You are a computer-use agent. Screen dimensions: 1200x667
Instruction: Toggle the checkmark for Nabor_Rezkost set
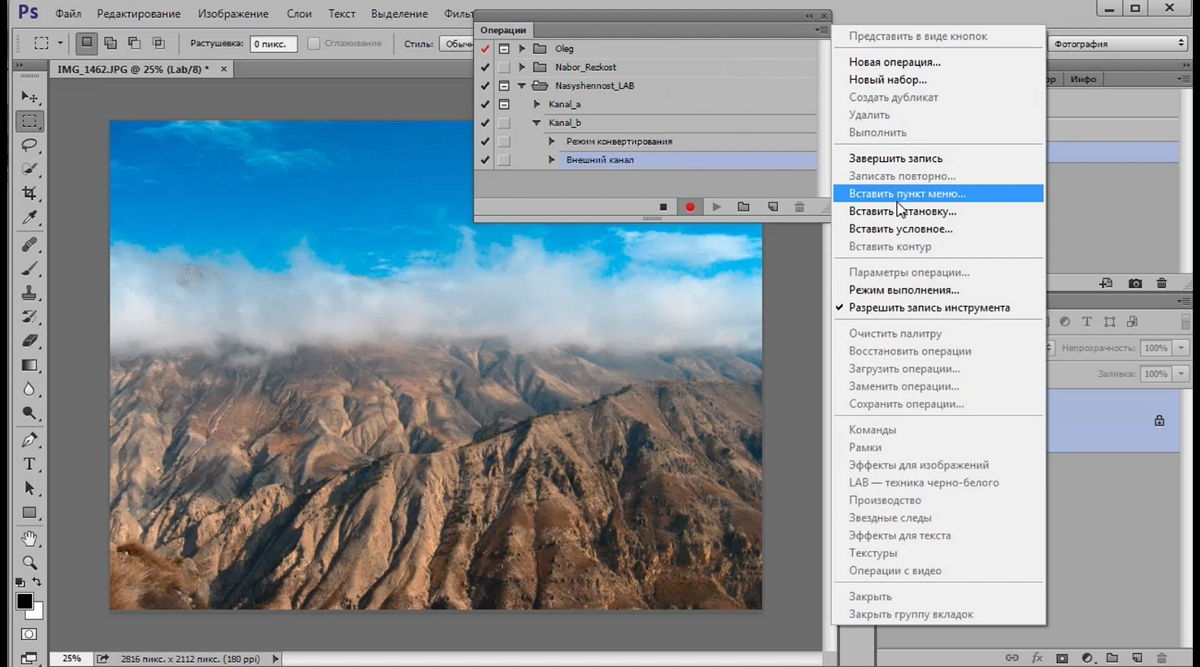[x=485, y=67]
